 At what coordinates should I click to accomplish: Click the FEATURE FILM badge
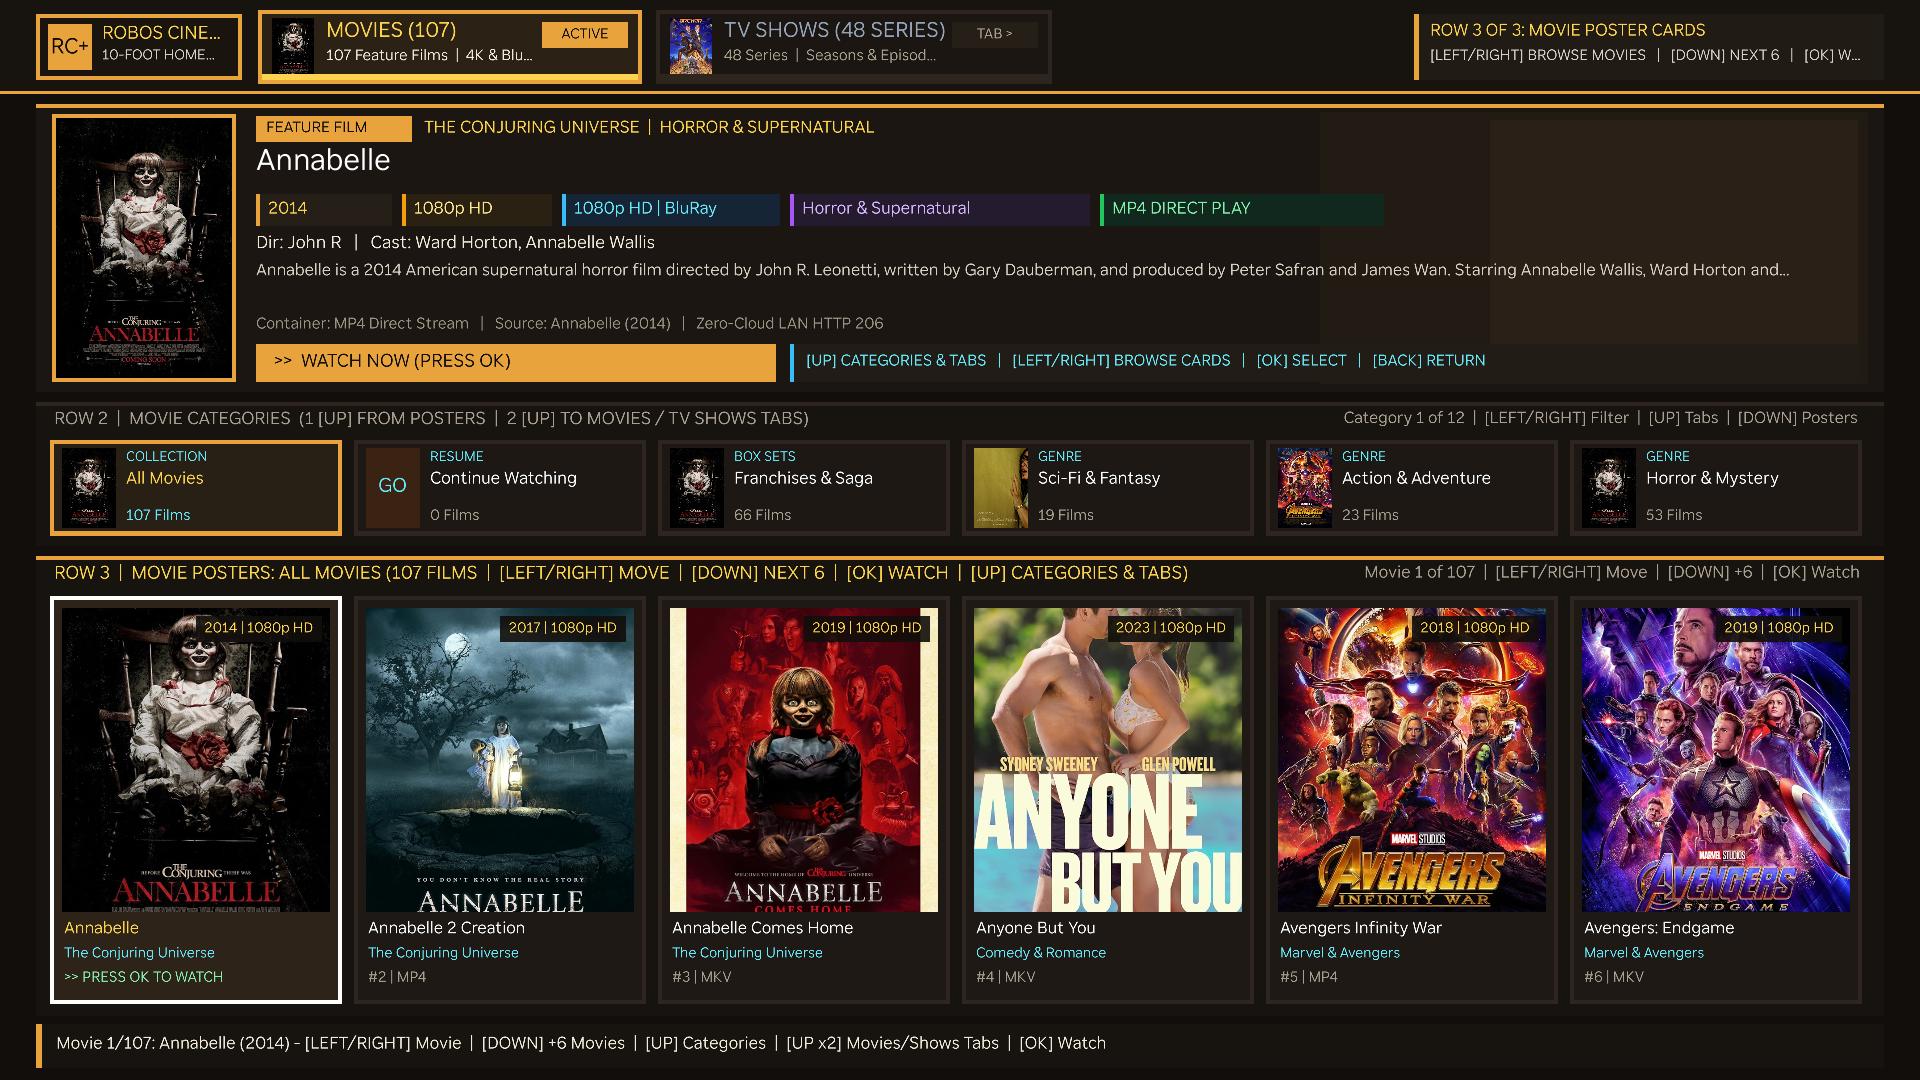point(334,128)
